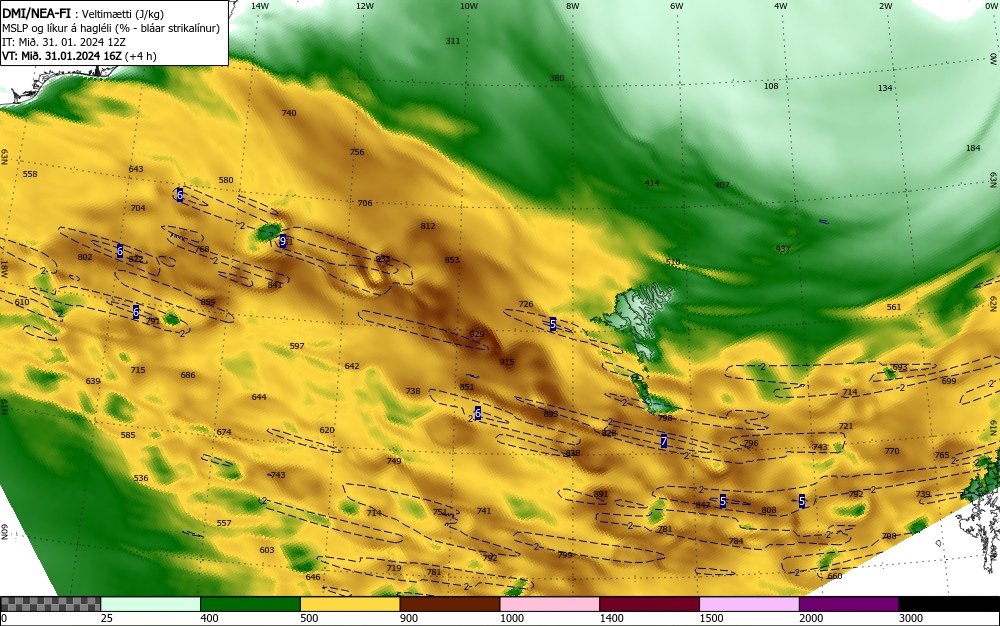The image size is (1000, 626).
Task: Click the map value "915"
Action: (x=506, y=362)
